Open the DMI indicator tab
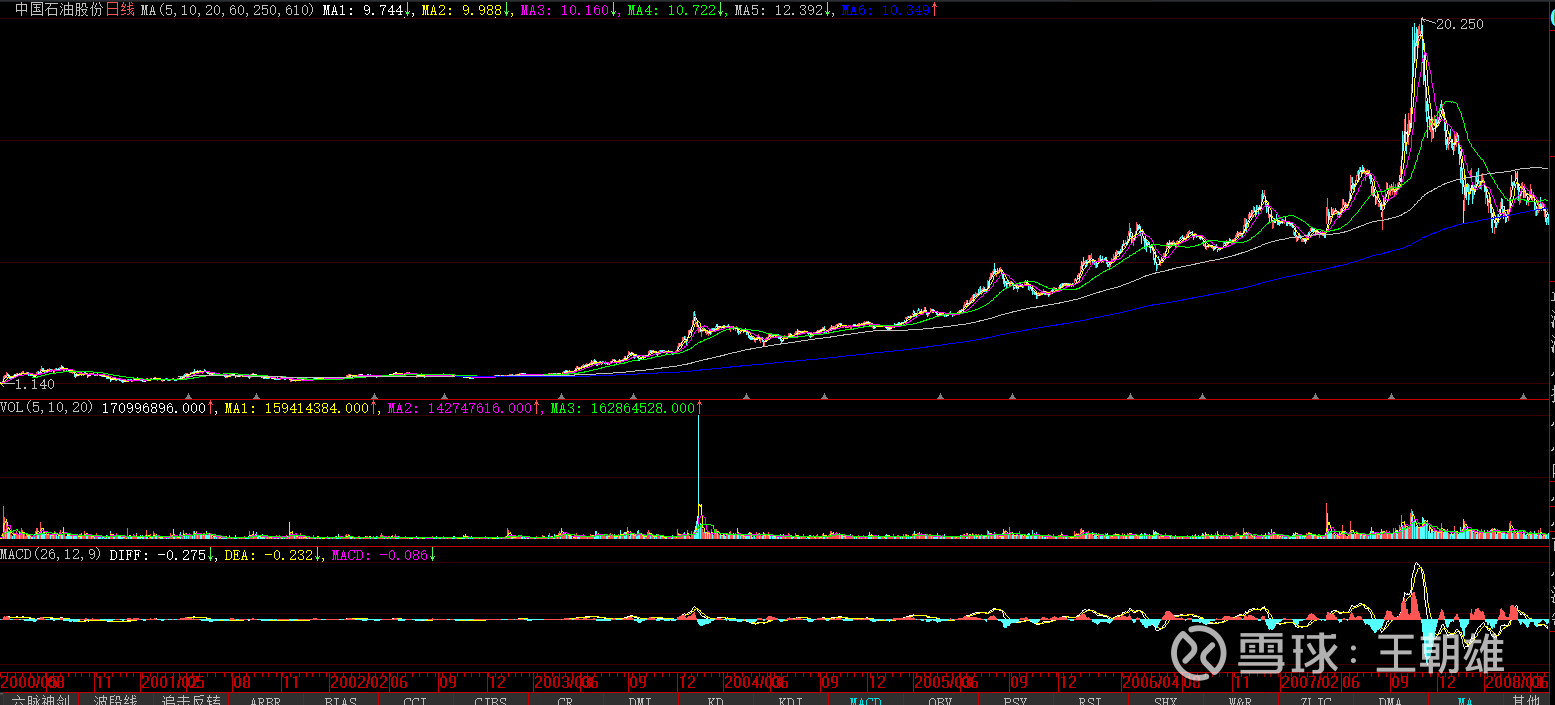 click(641, 701)
